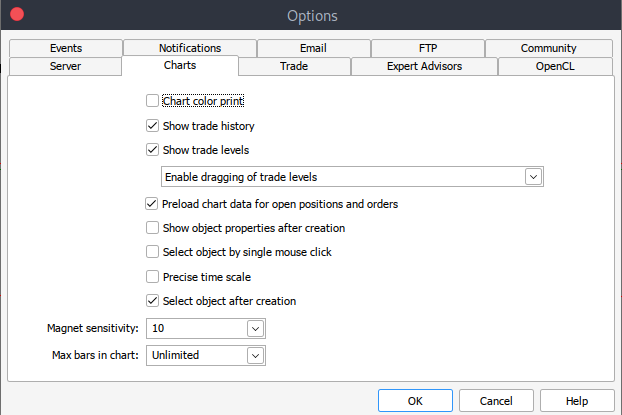Toggle Show trade levels checkbox
The width and height of the screenshot is (622, 415).
coord(152,150)
